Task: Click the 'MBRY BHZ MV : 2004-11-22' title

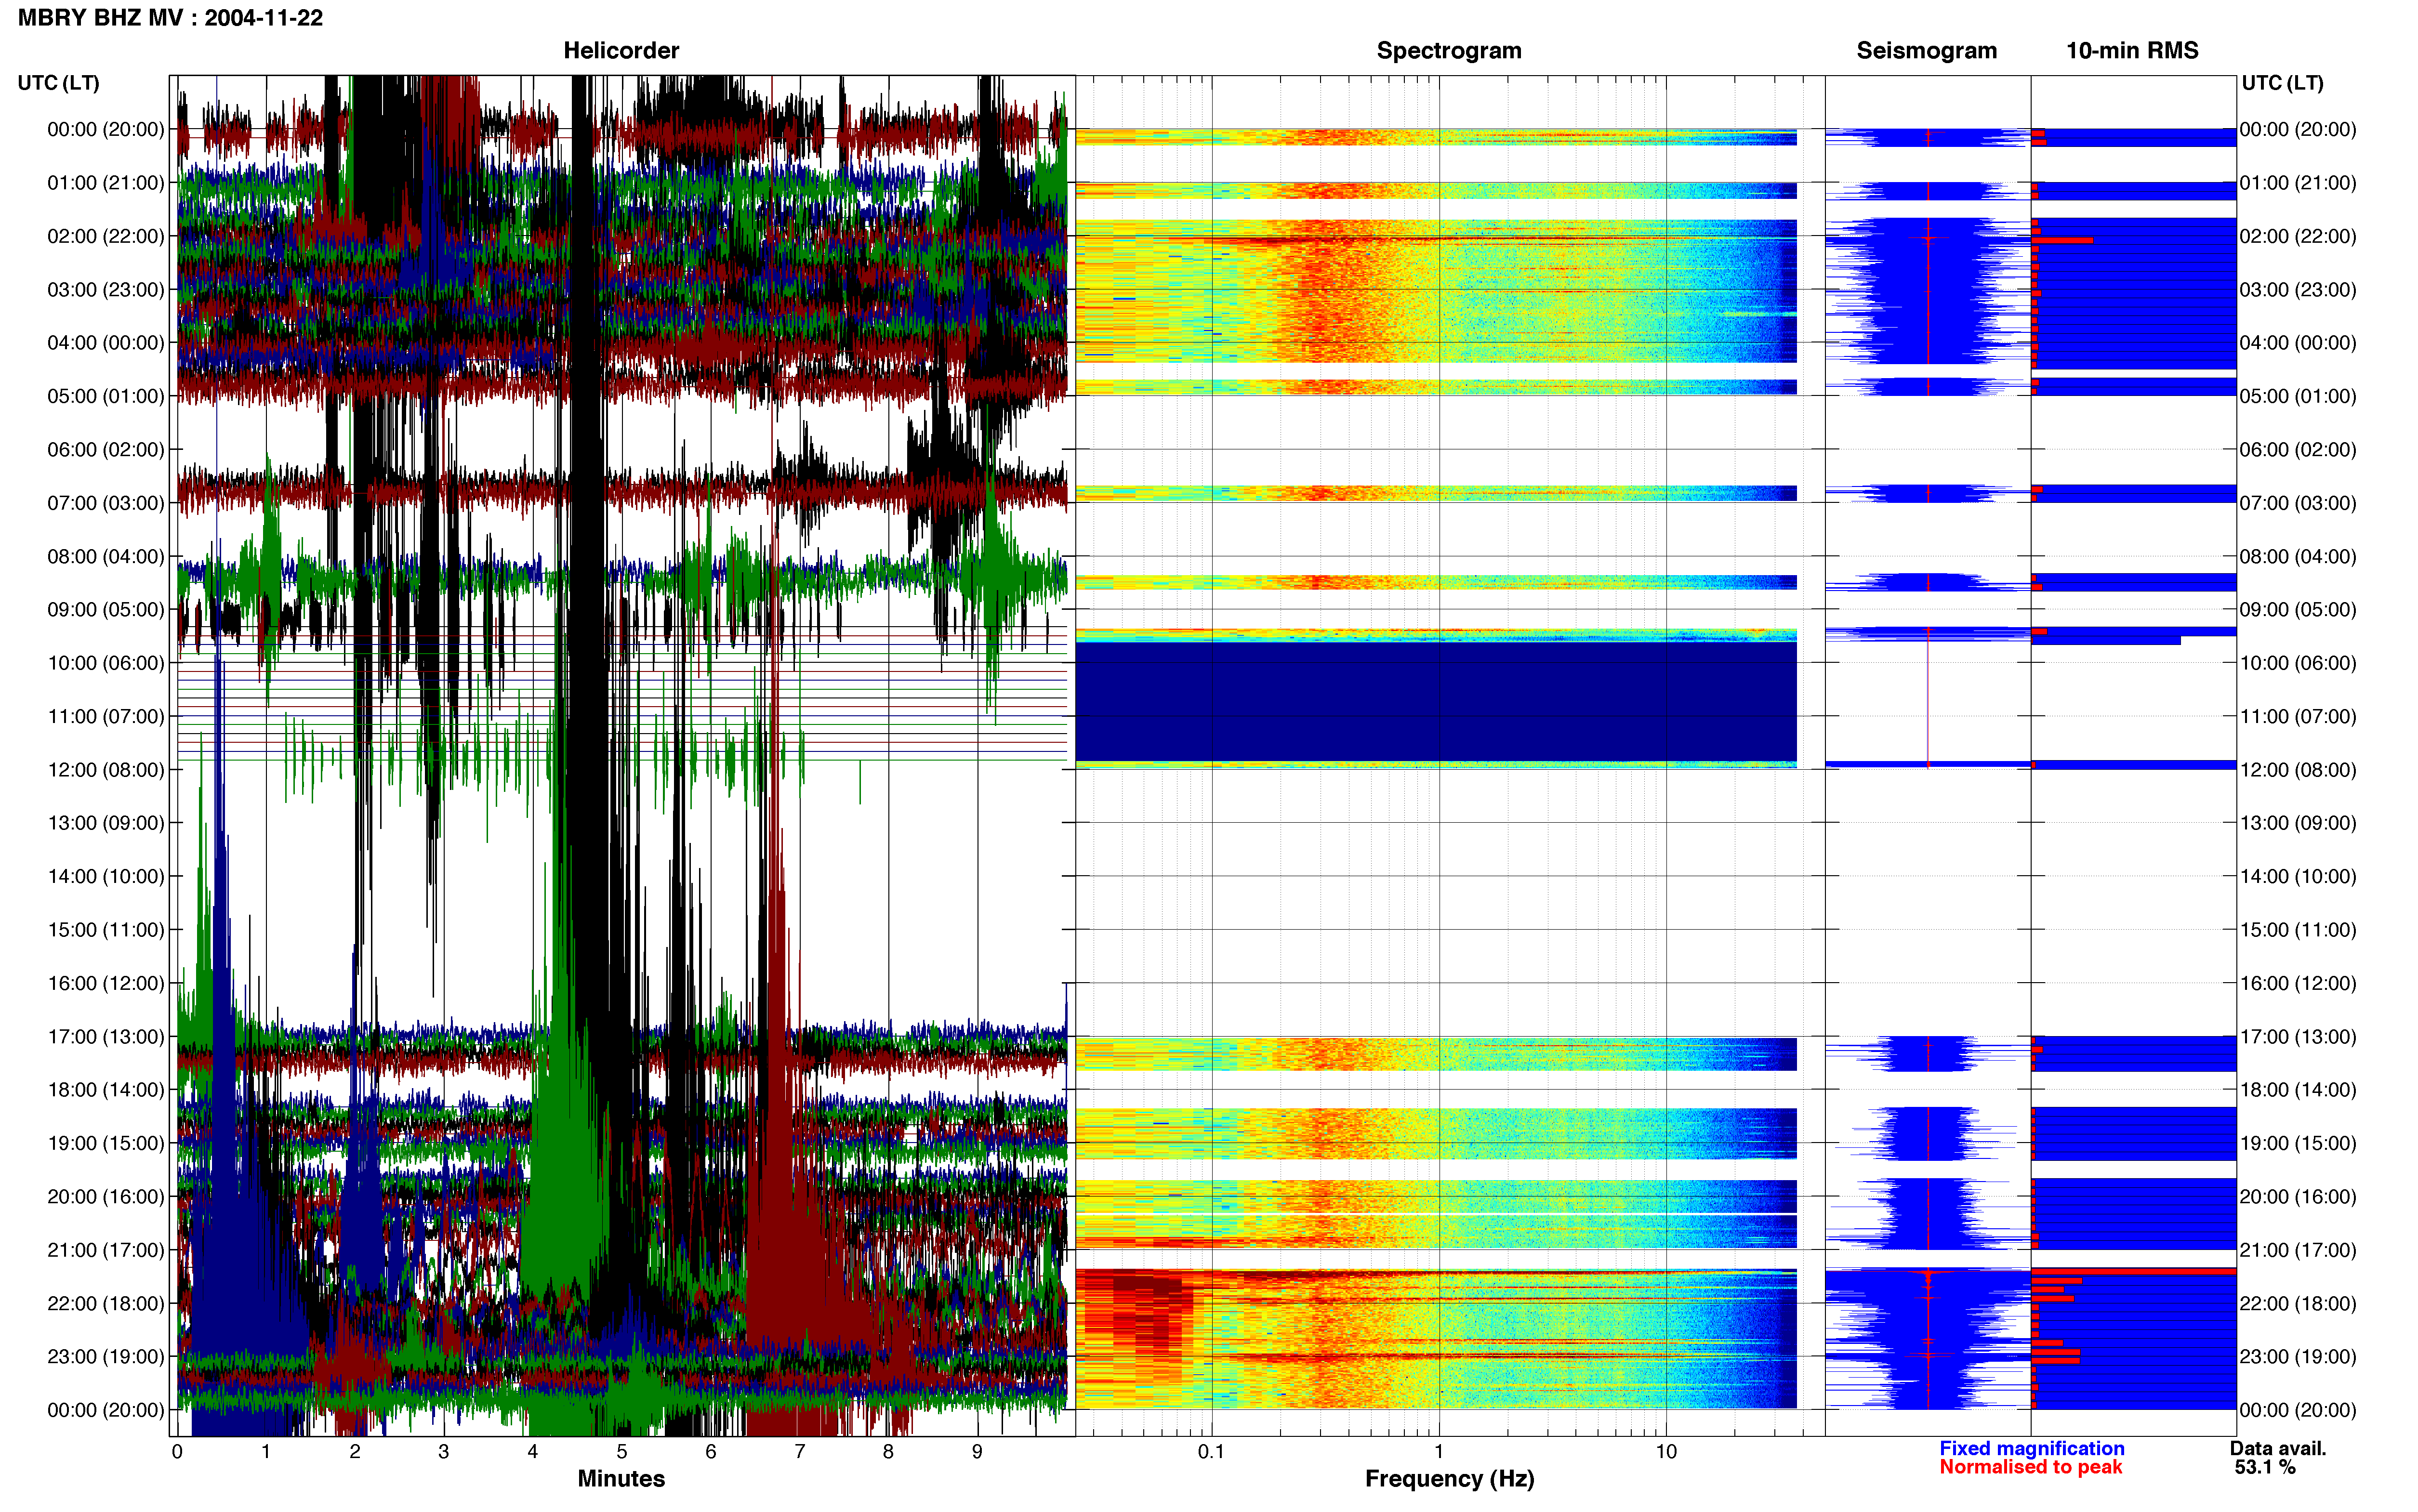Action: 170,18
